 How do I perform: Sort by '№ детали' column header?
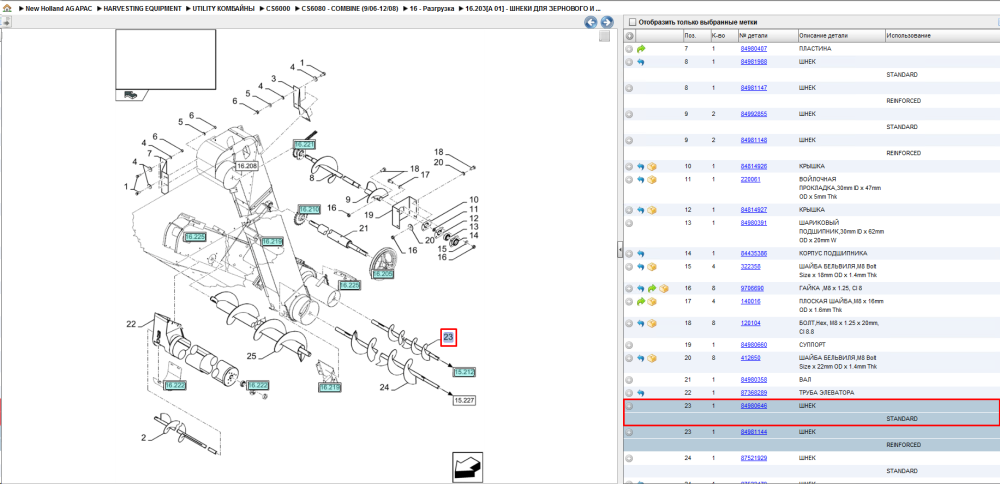click(768, 36)
